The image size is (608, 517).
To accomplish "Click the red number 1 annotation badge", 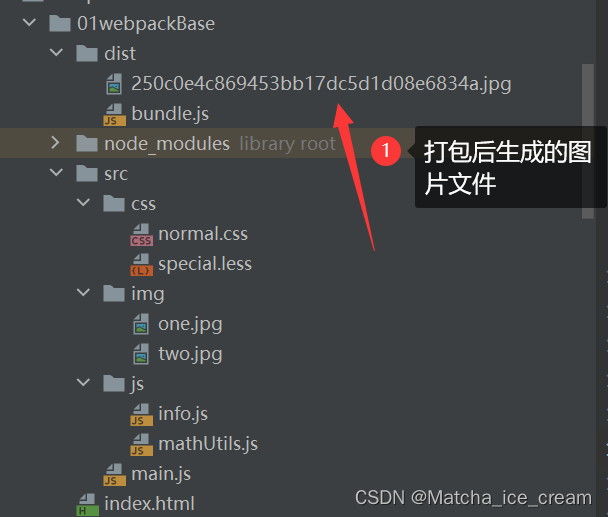I will pos(385,150).
